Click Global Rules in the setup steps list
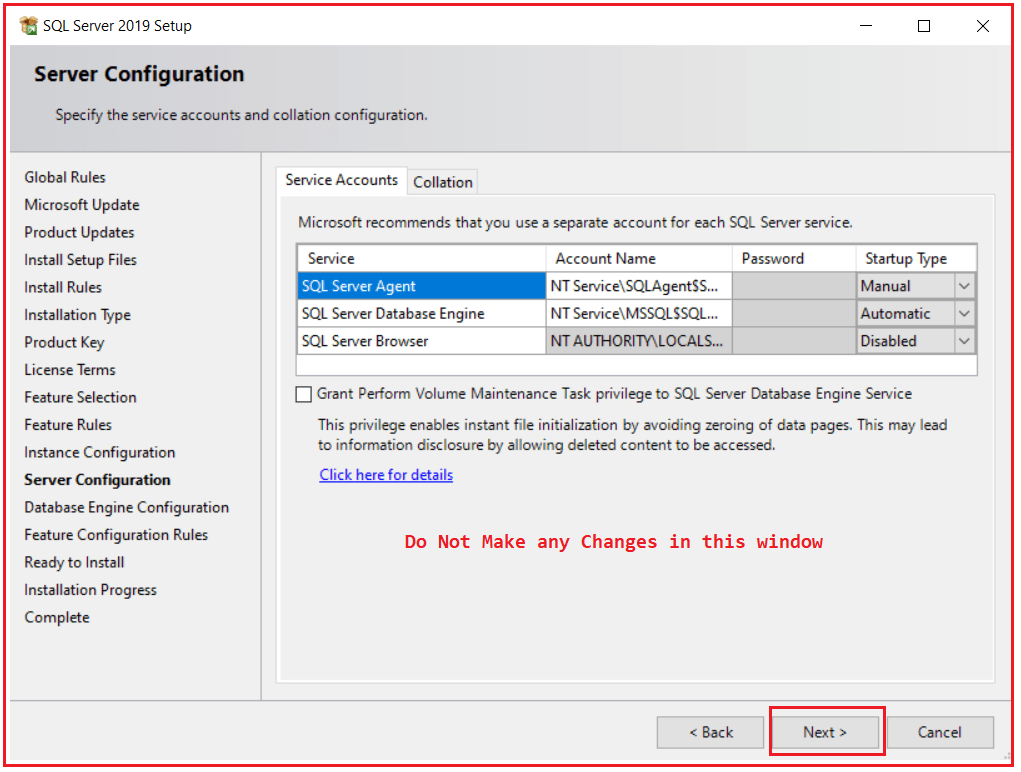 point(64,177)
